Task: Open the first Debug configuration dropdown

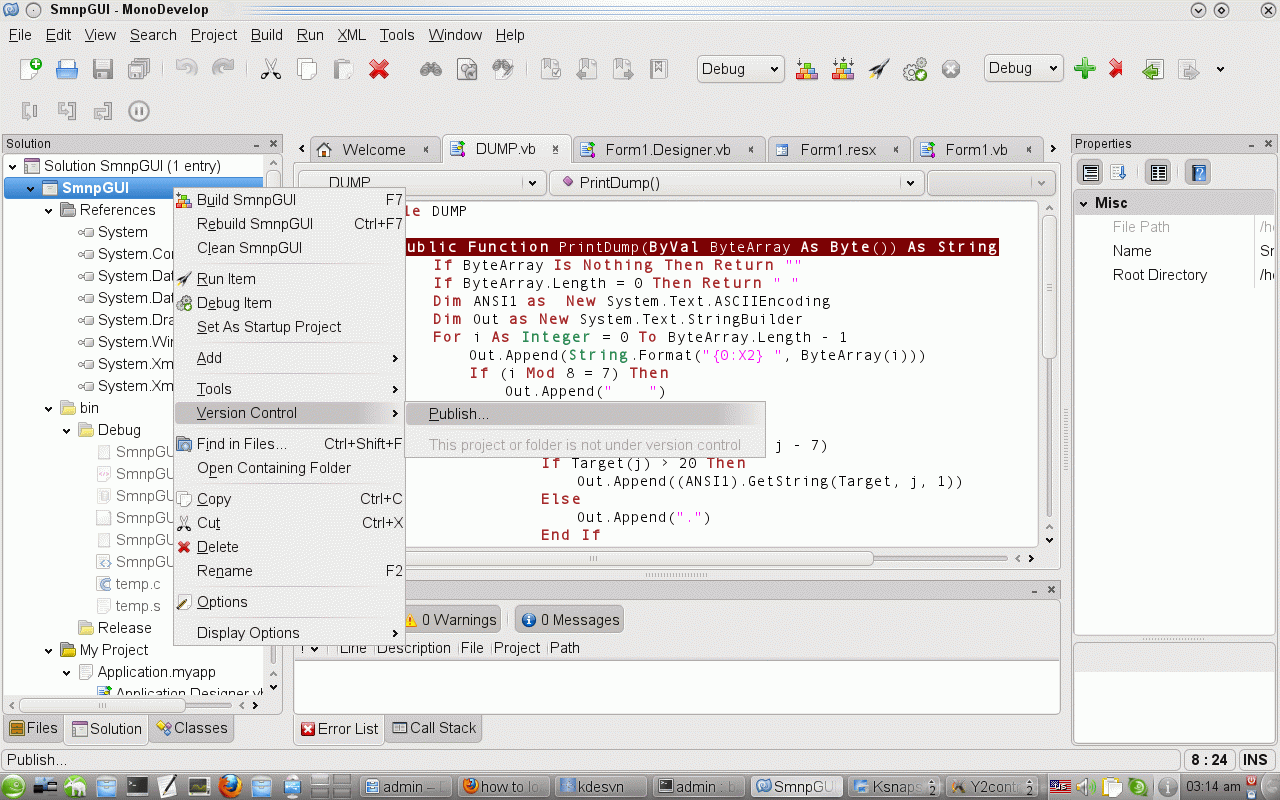Action: coord(741,69)
